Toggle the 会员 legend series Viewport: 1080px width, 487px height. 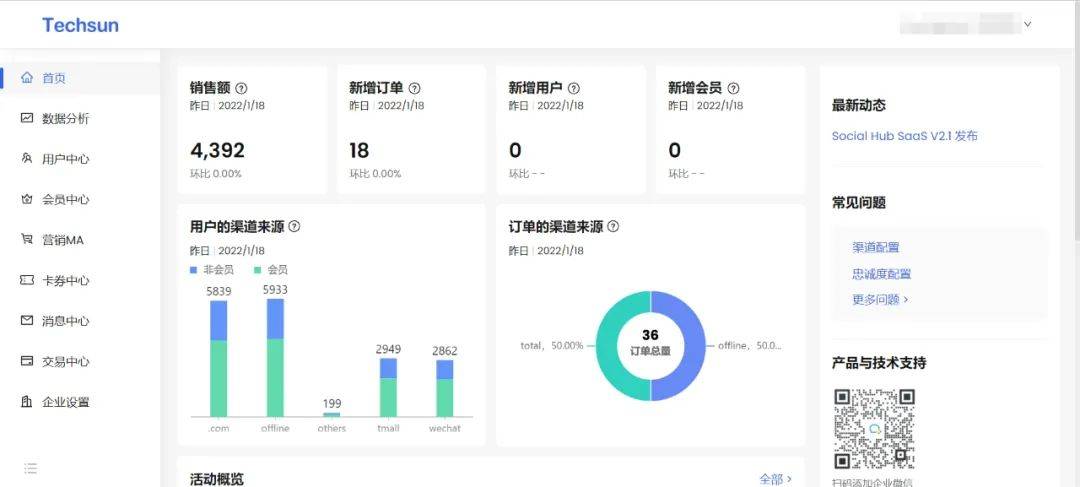269,270
